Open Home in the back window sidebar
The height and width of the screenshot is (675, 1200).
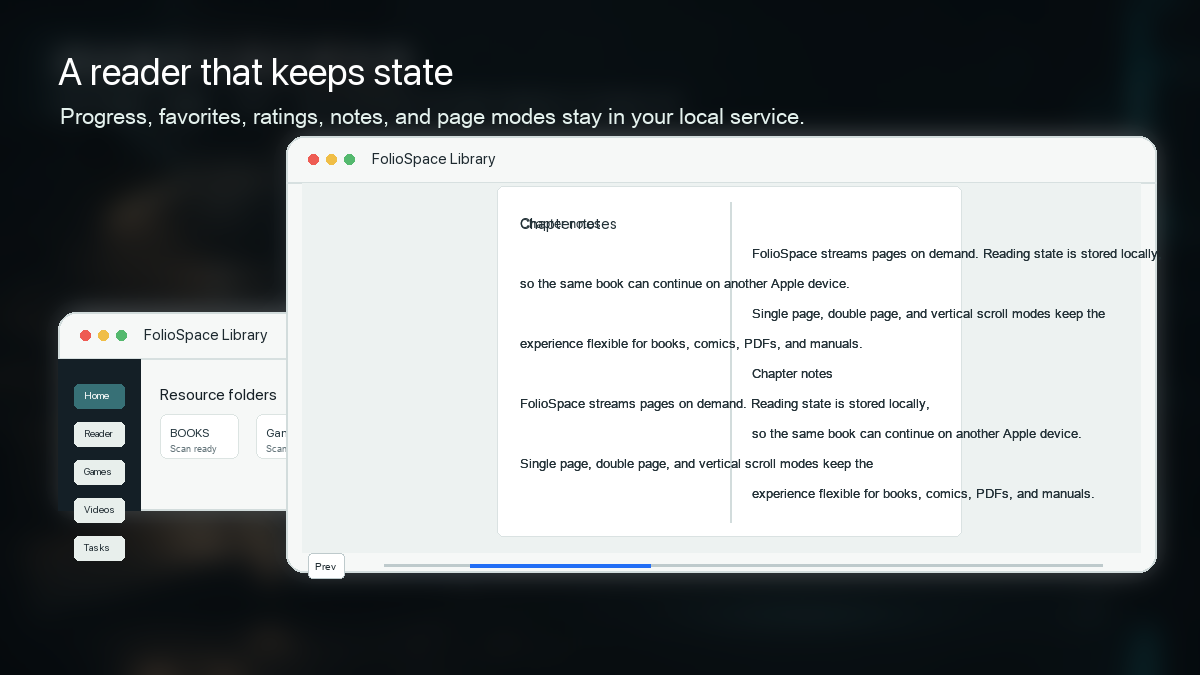pyautogui.click(x=99, y=396)
